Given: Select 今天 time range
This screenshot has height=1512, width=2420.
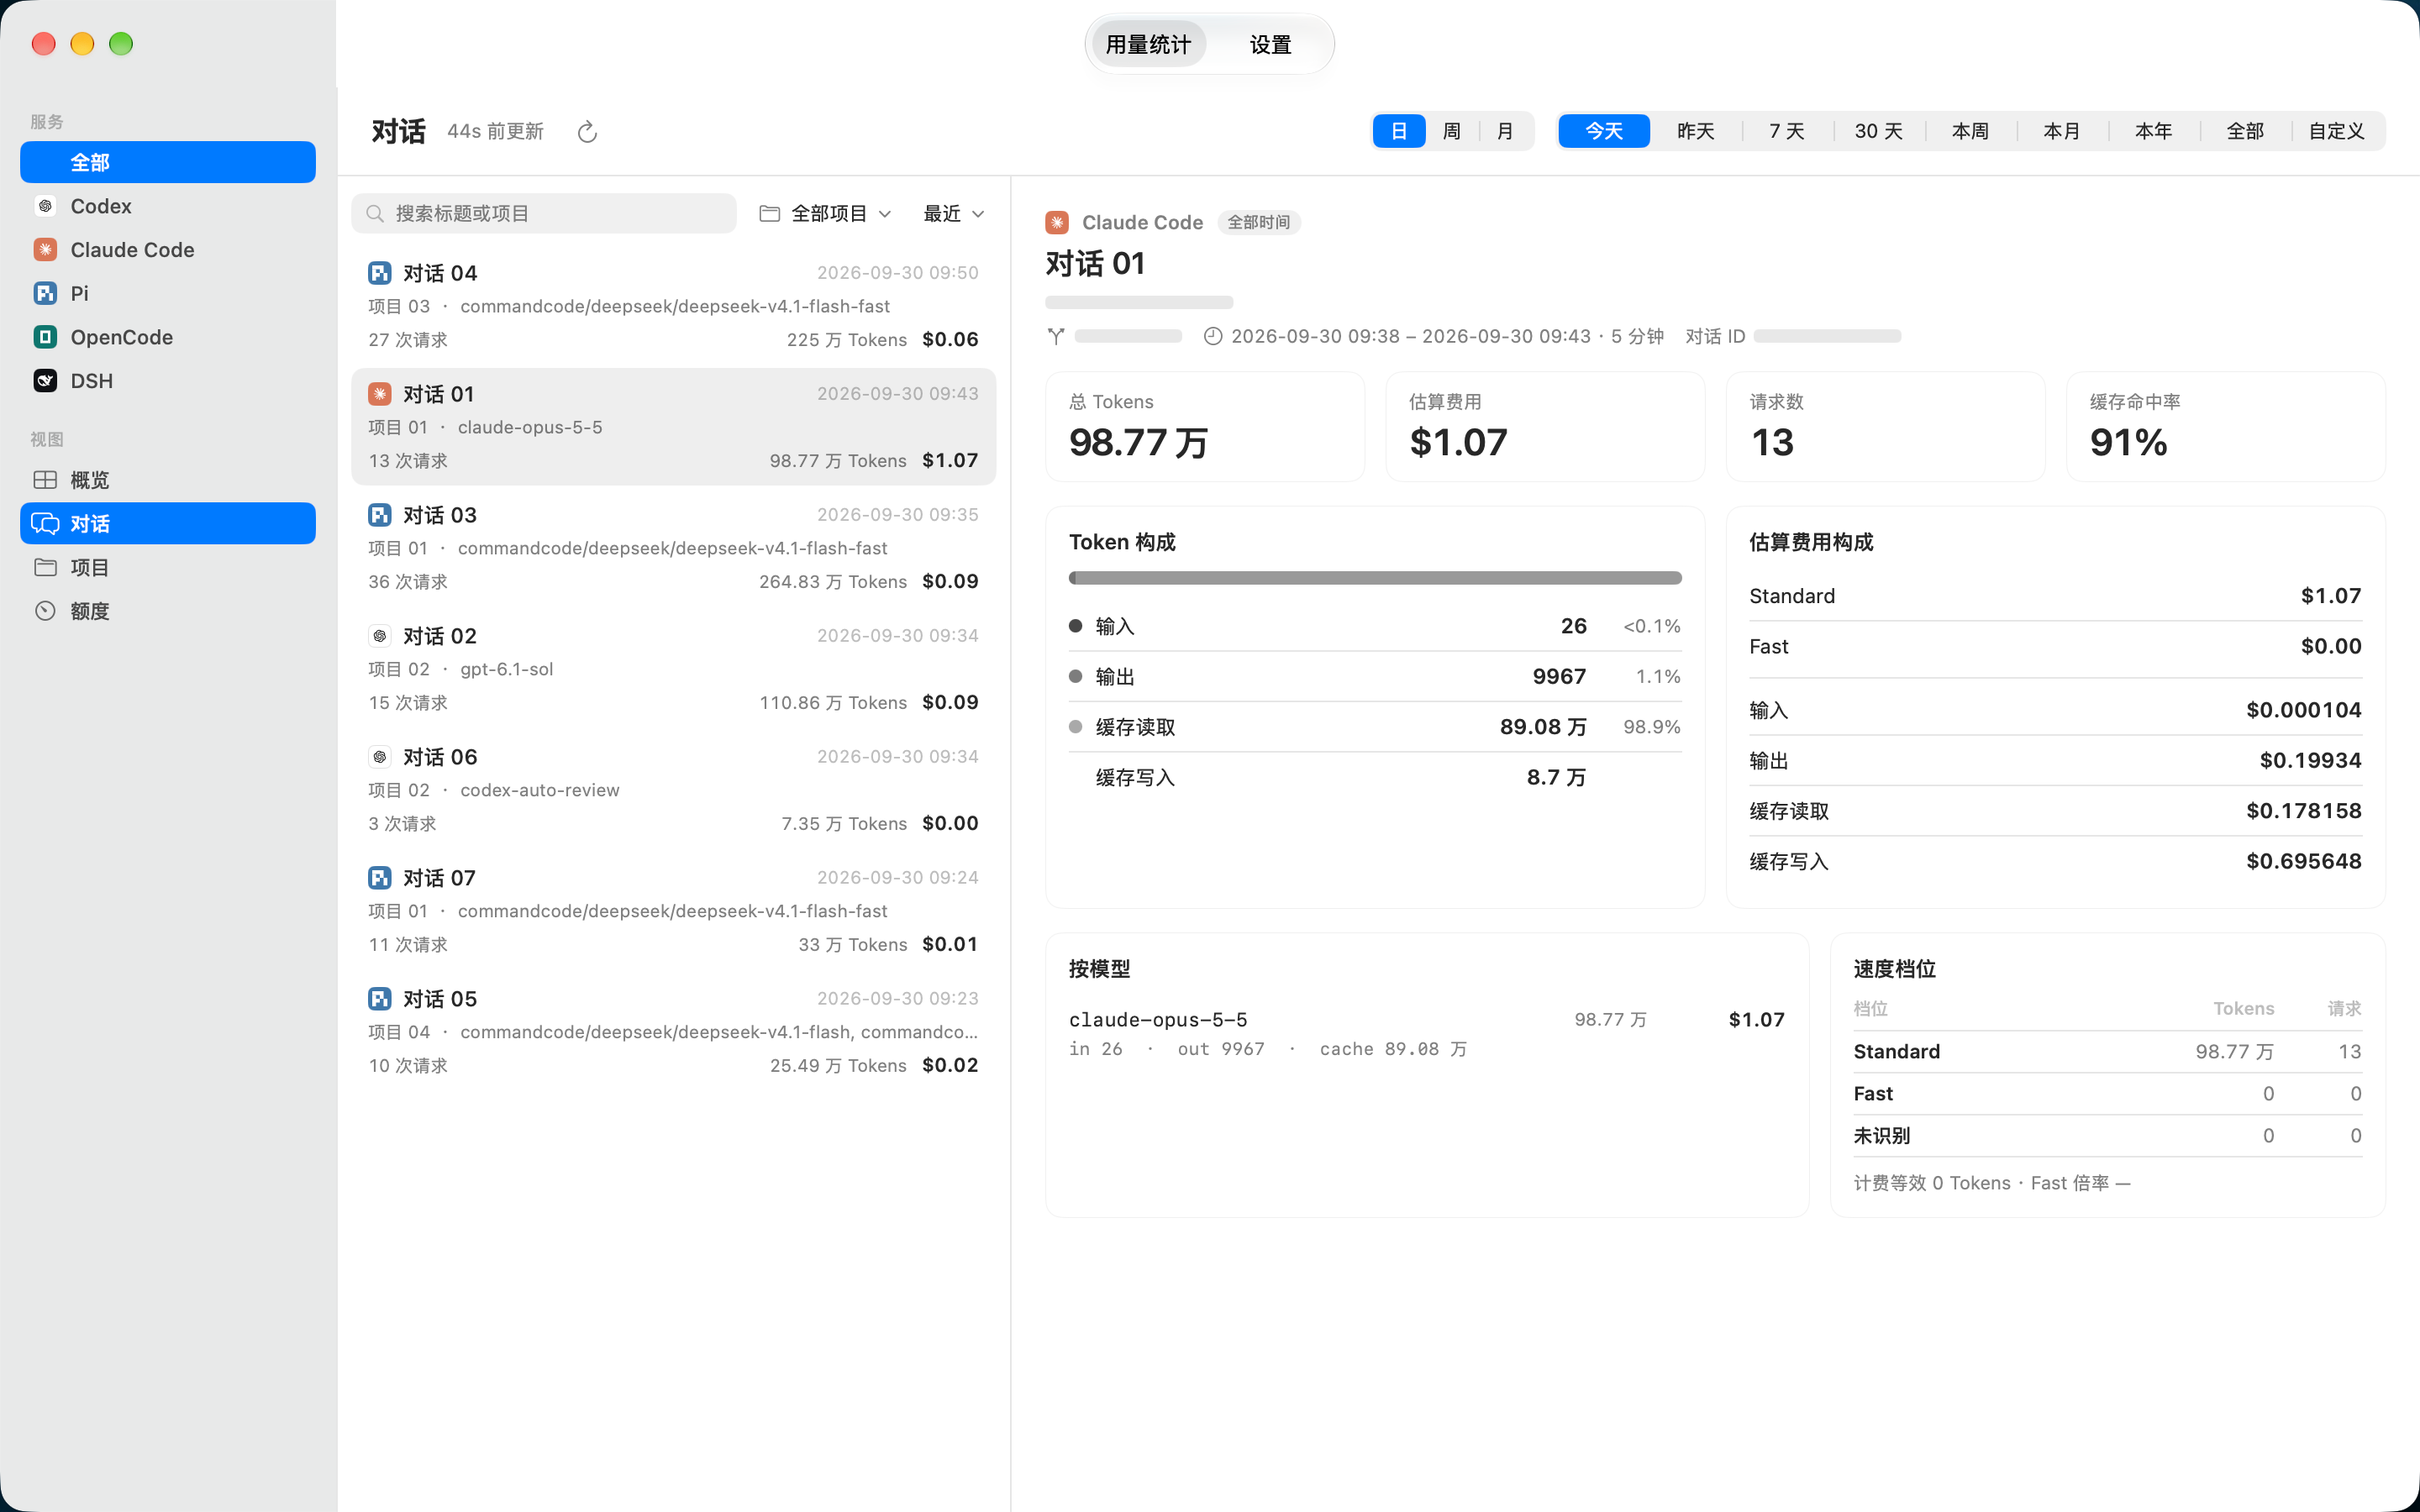Looking at the screenshot, I should tap(1604, 131).
